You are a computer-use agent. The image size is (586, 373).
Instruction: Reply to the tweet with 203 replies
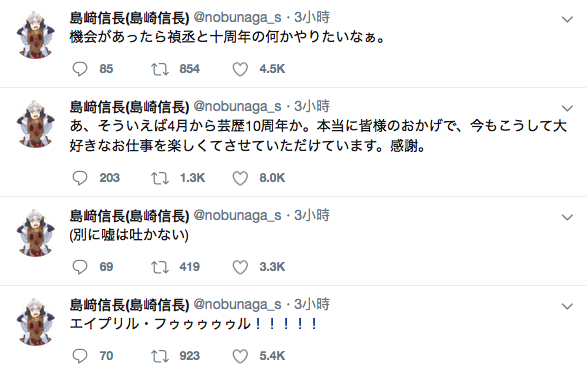pyautogui.click(x=80, y=178)
